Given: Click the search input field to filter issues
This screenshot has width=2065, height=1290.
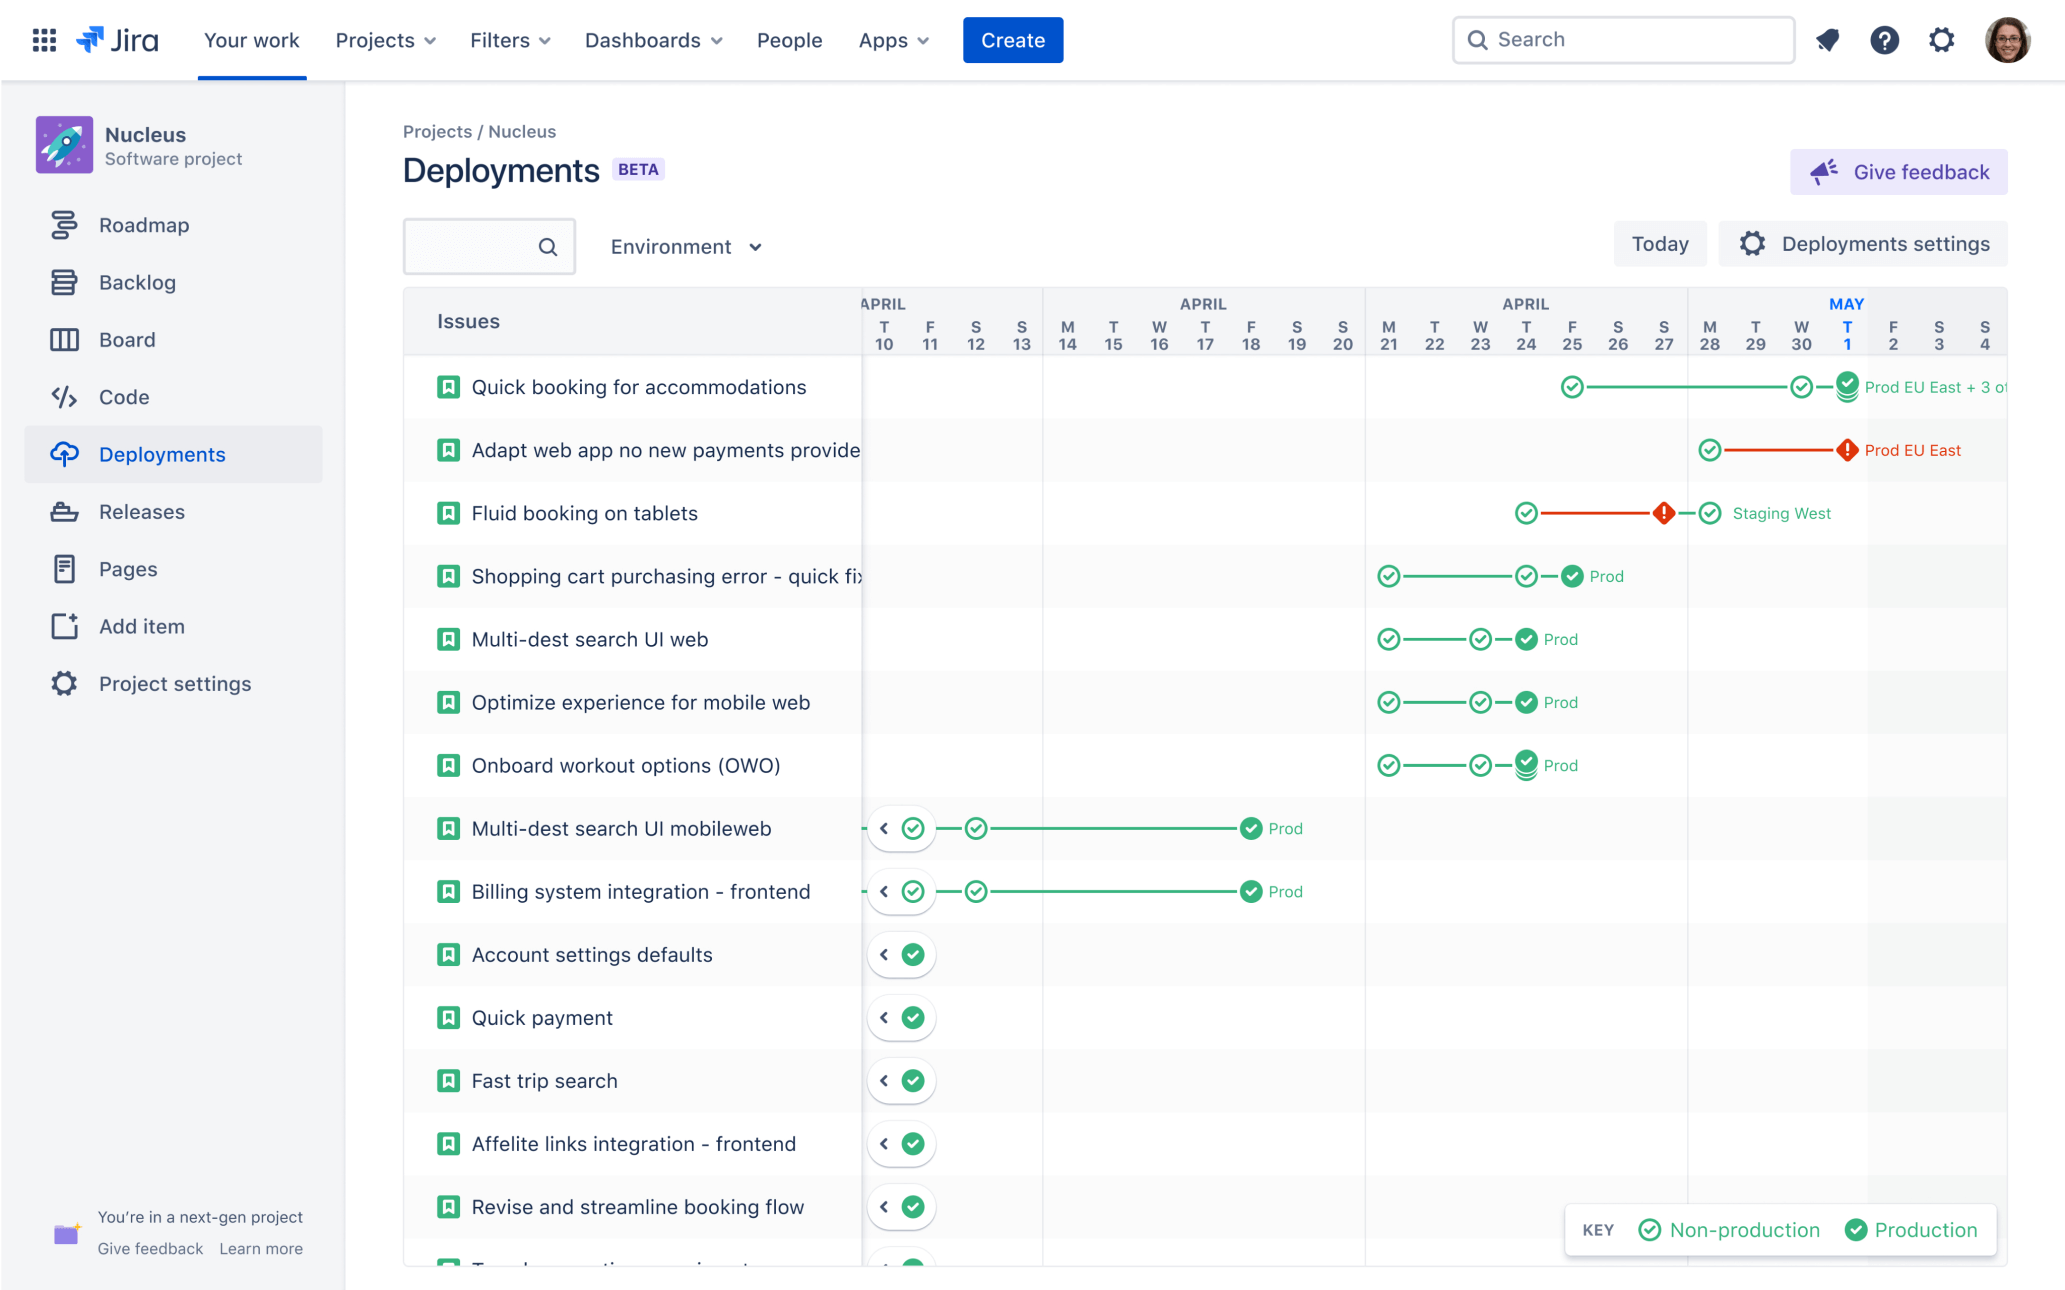Looking at the screenshot, I should click(490, 247).
